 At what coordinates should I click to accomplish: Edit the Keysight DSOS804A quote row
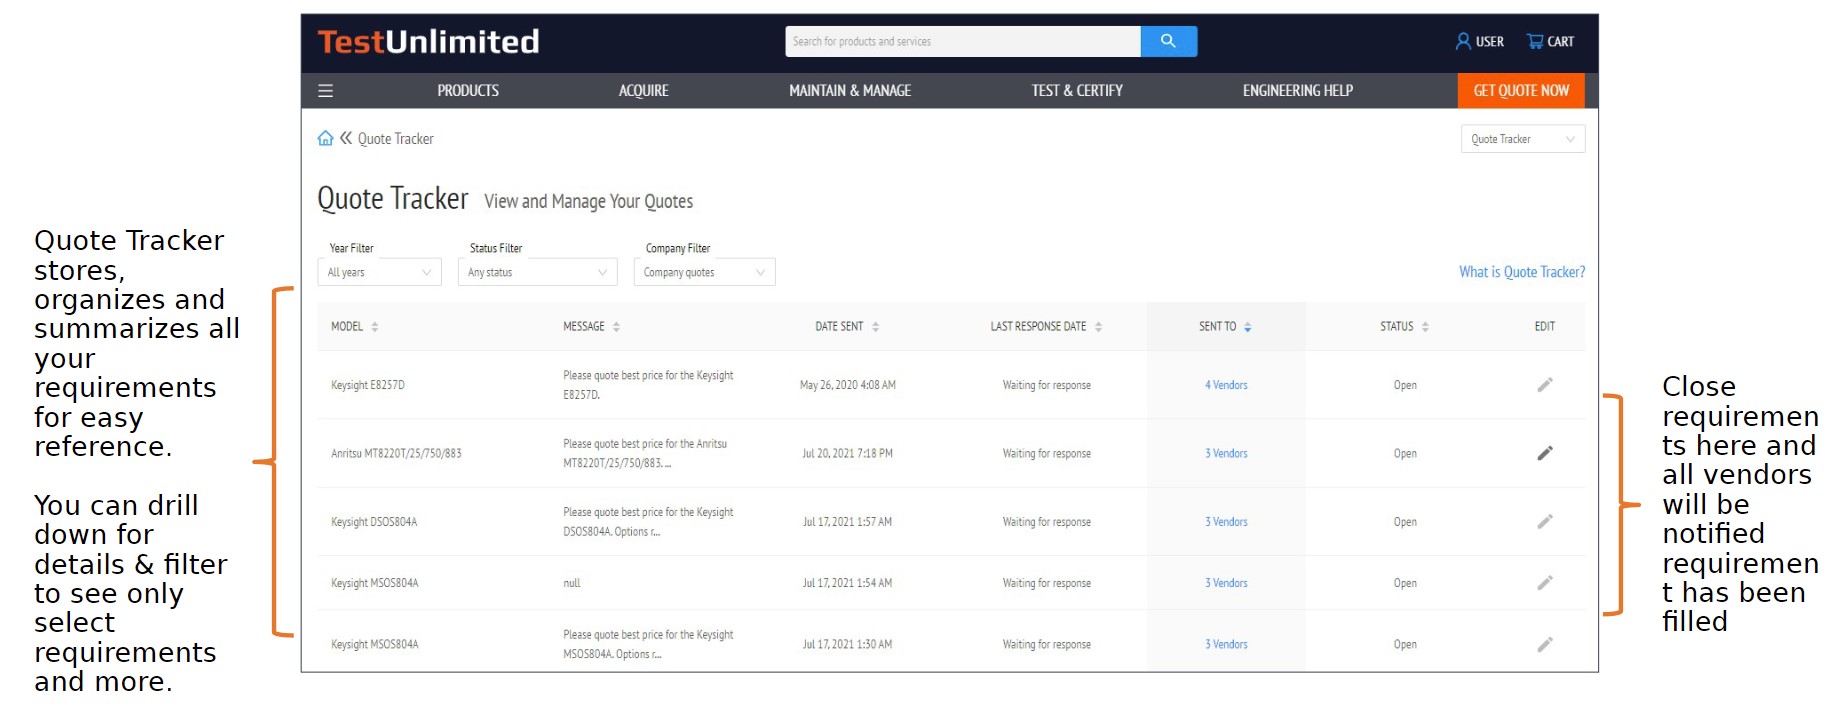[x=1544, y=521]
